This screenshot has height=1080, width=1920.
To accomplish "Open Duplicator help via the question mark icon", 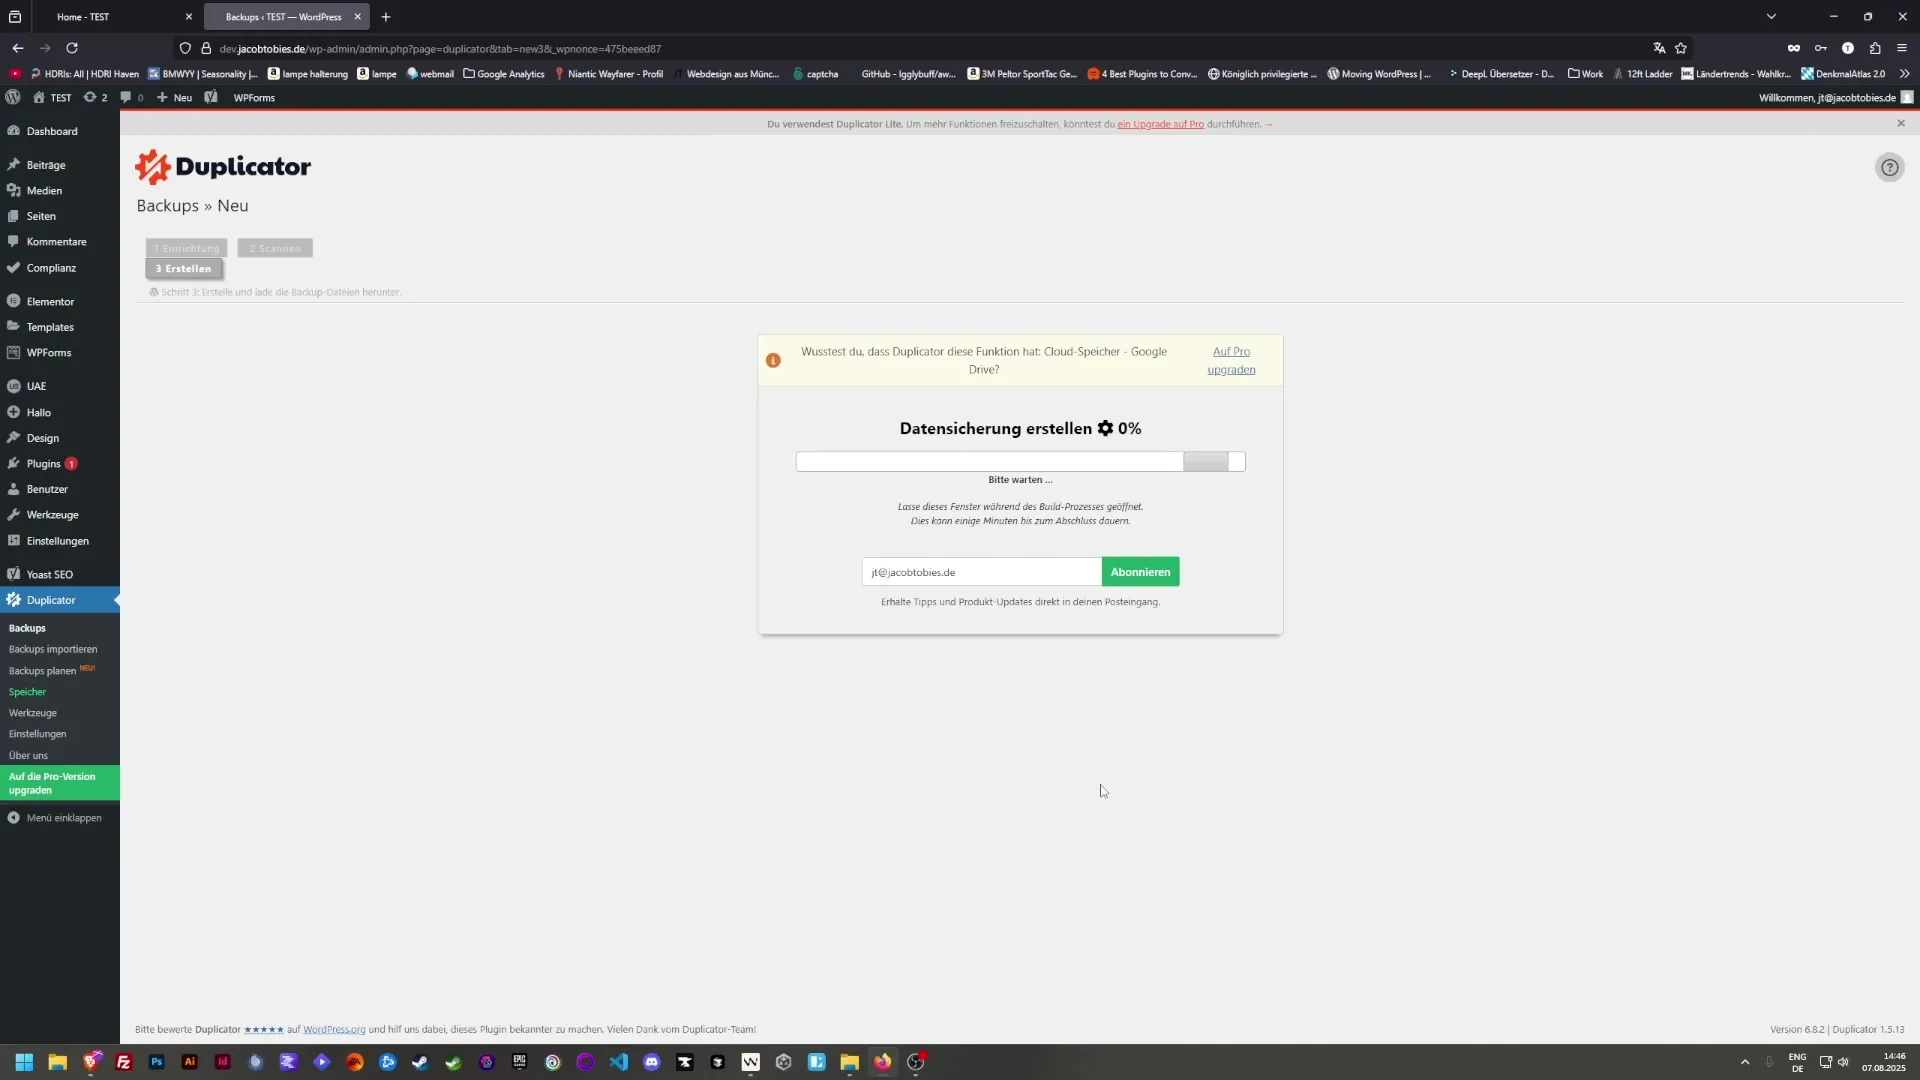I will (1889, 167).
